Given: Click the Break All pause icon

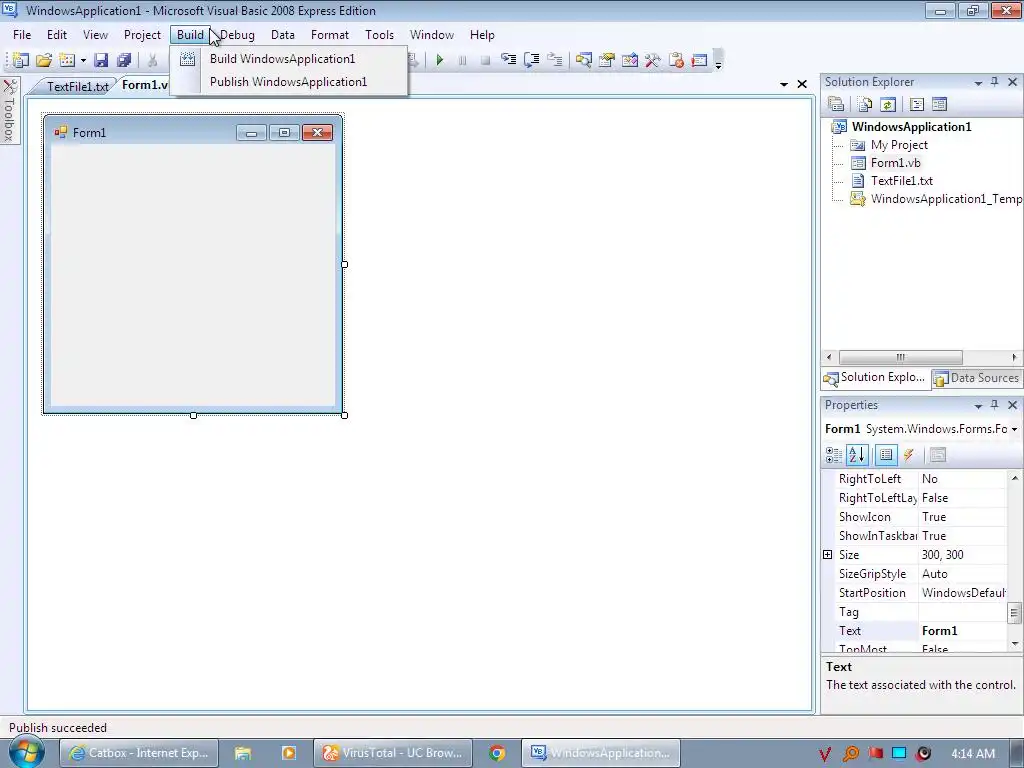Looking at the screenshot, I should (x=462, y=60).
